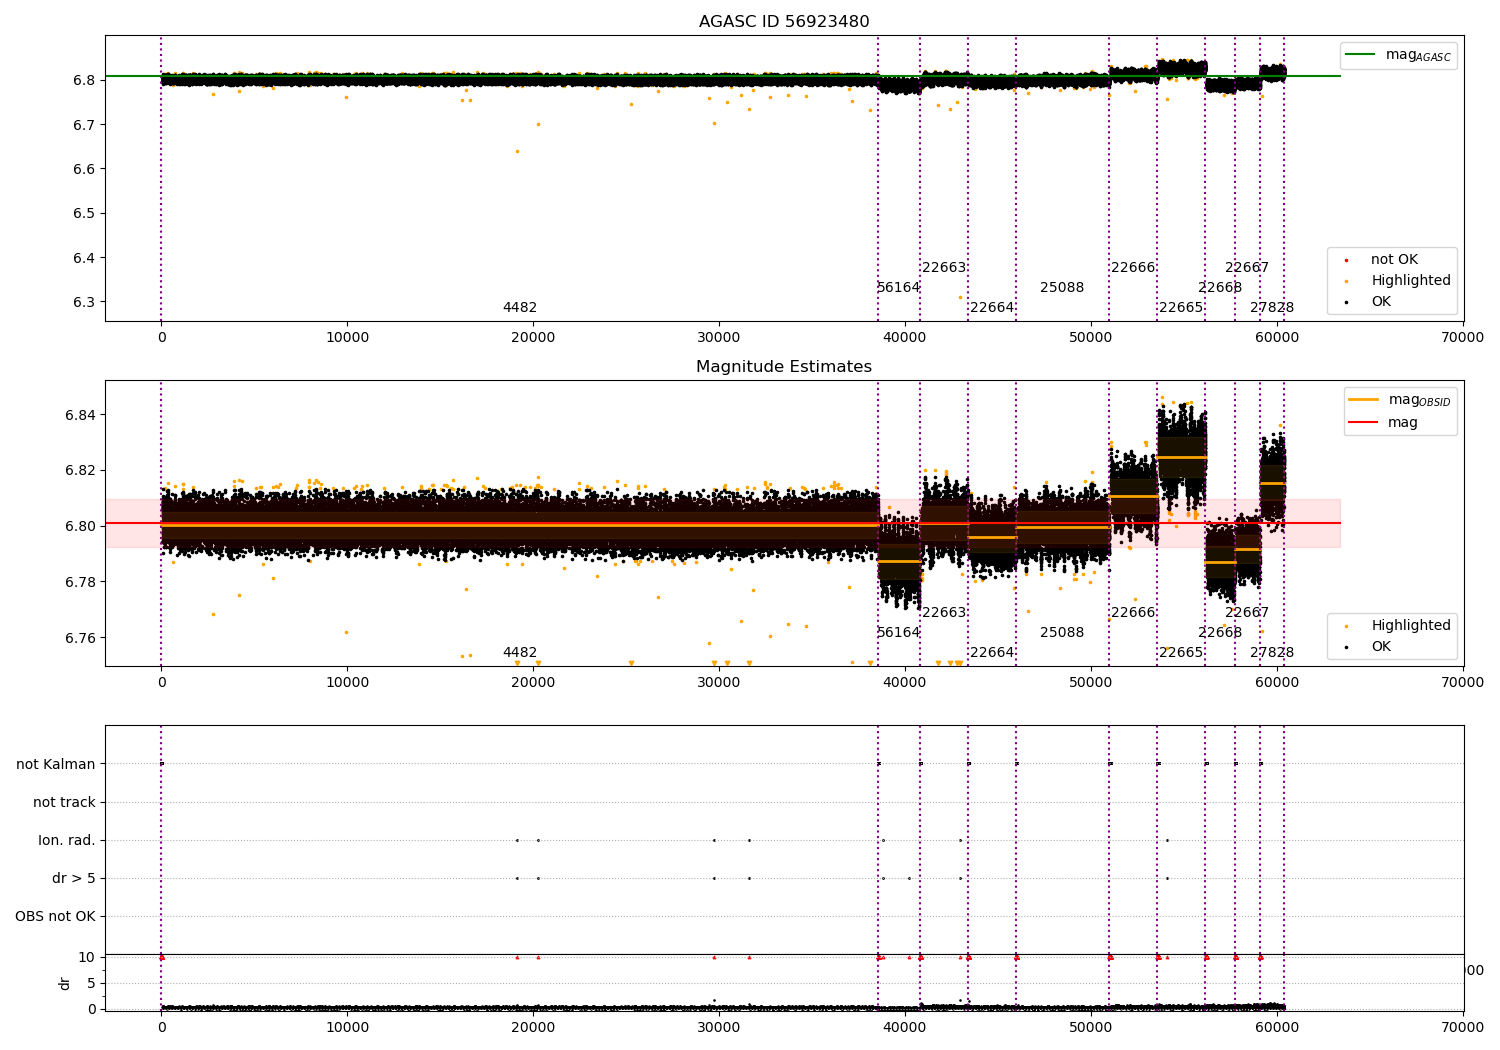Click obsid label 22667 in AGASC ID plot
The width and height of the screenshot is (1500, 1050).
tap(1247, 268)
